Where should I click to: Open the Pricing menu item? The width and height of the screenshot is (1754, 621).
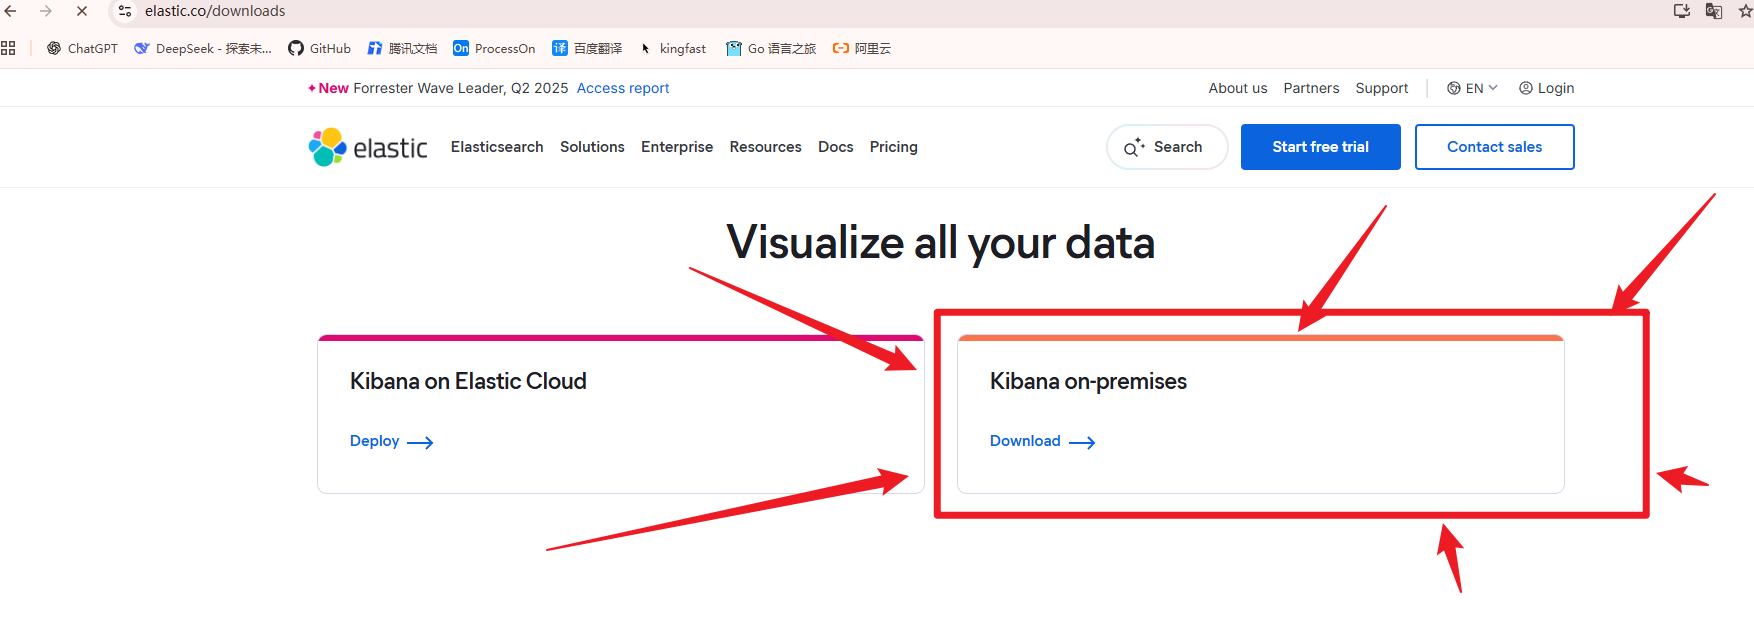click(x=894, y=147)
